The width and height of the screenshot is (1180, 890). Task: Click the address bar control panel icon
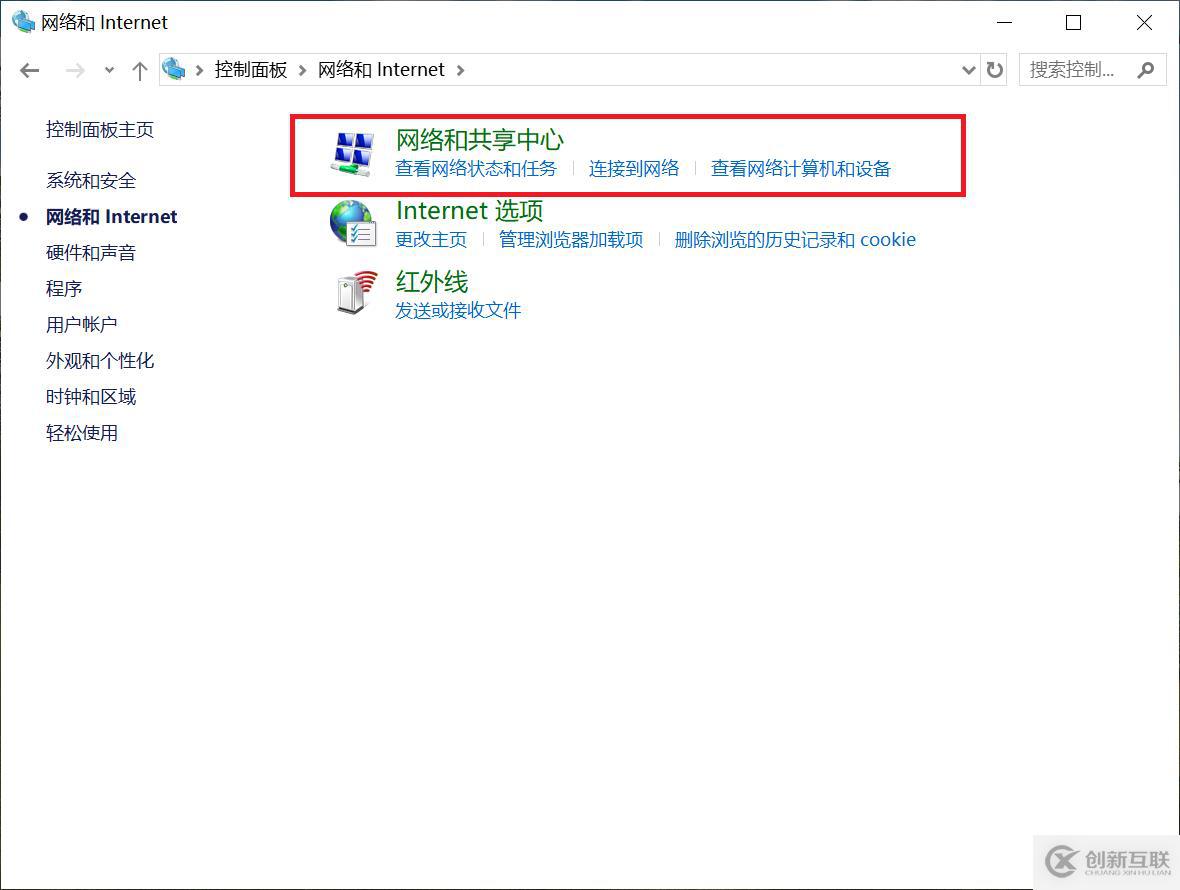[x=175, y=69]
